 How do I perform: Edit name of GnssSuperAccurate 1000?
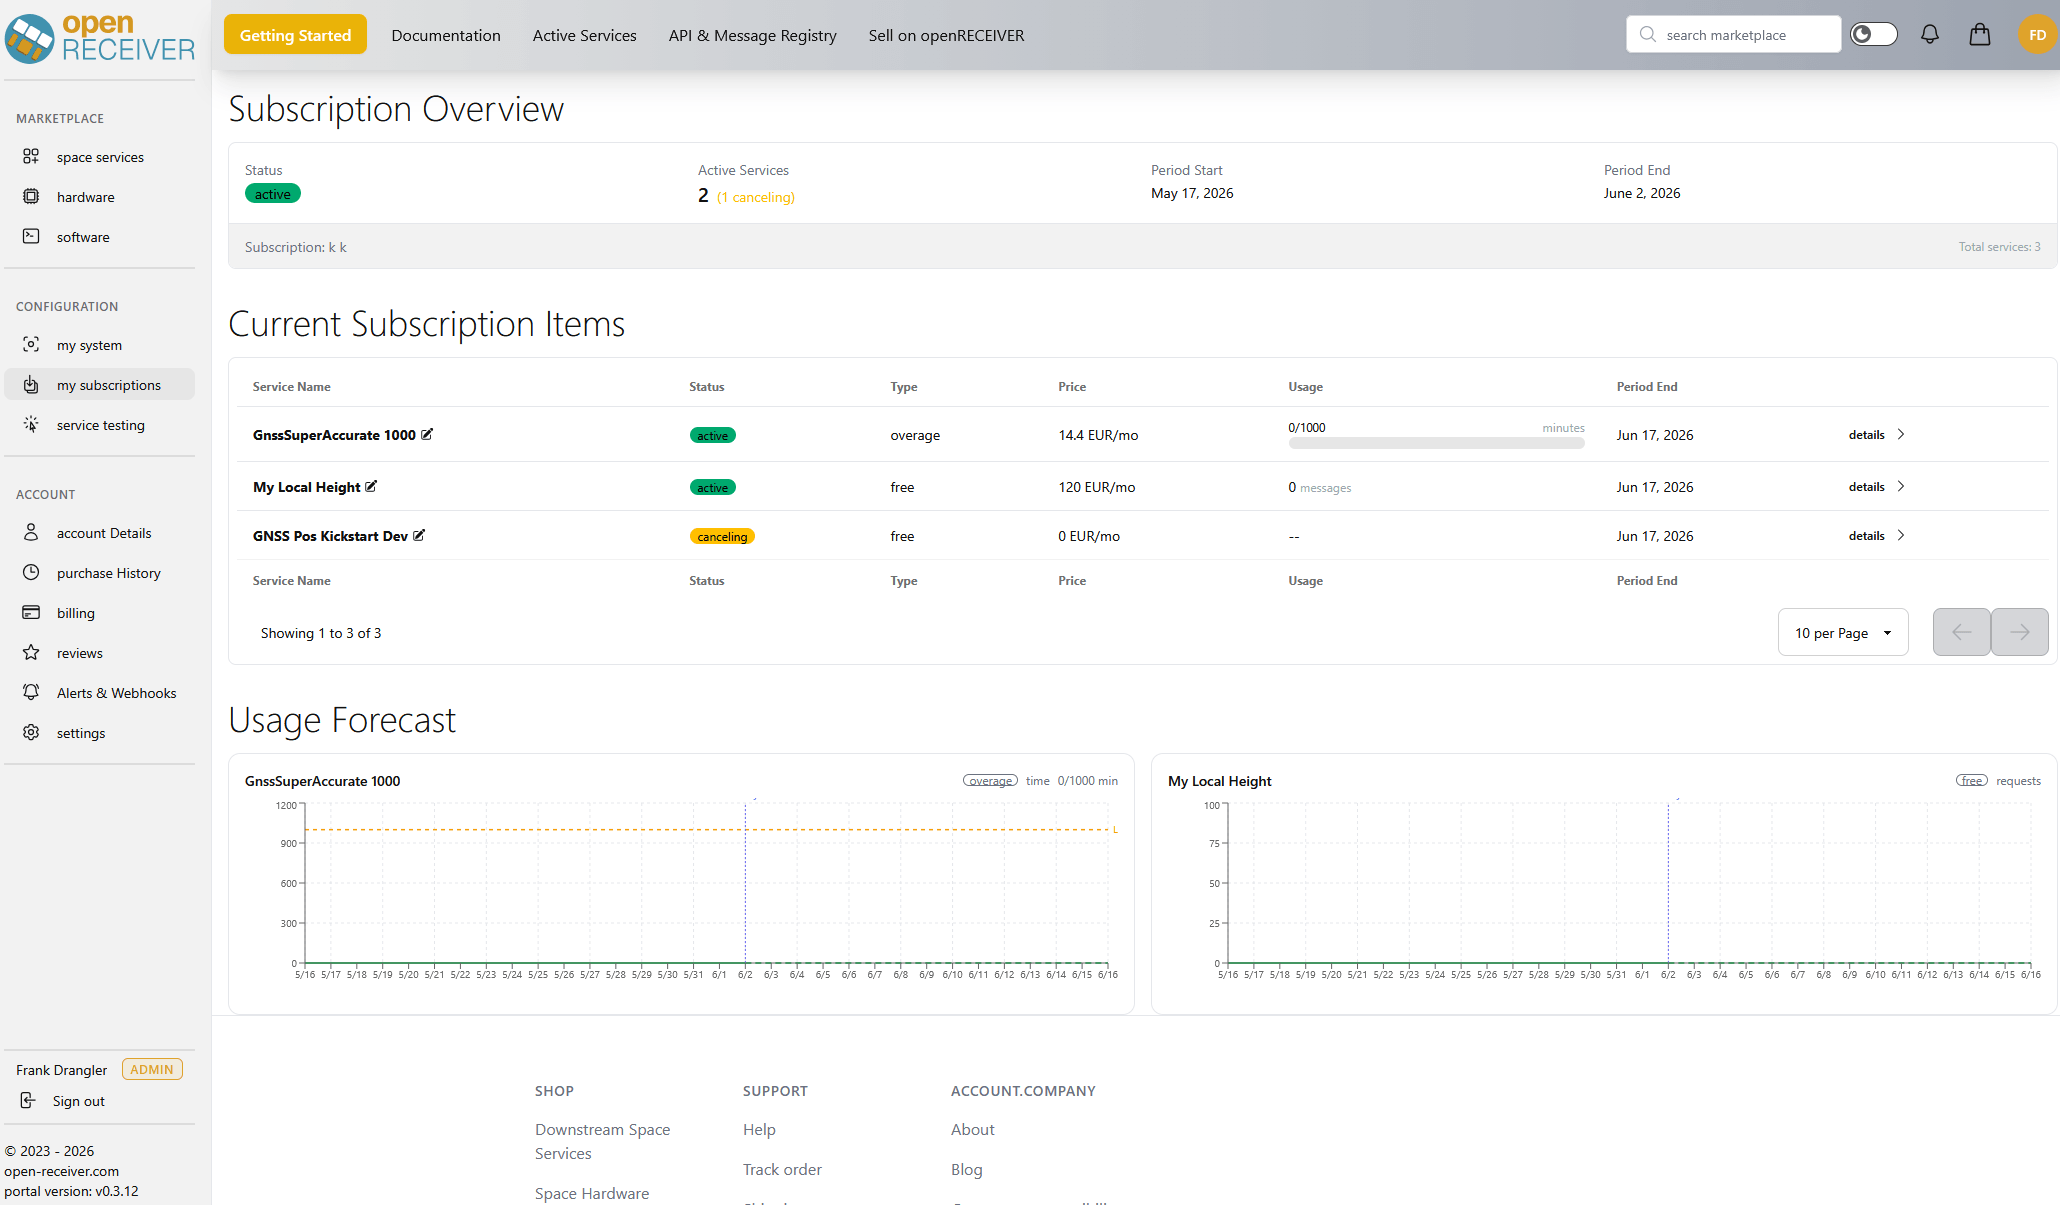(427, 434)
